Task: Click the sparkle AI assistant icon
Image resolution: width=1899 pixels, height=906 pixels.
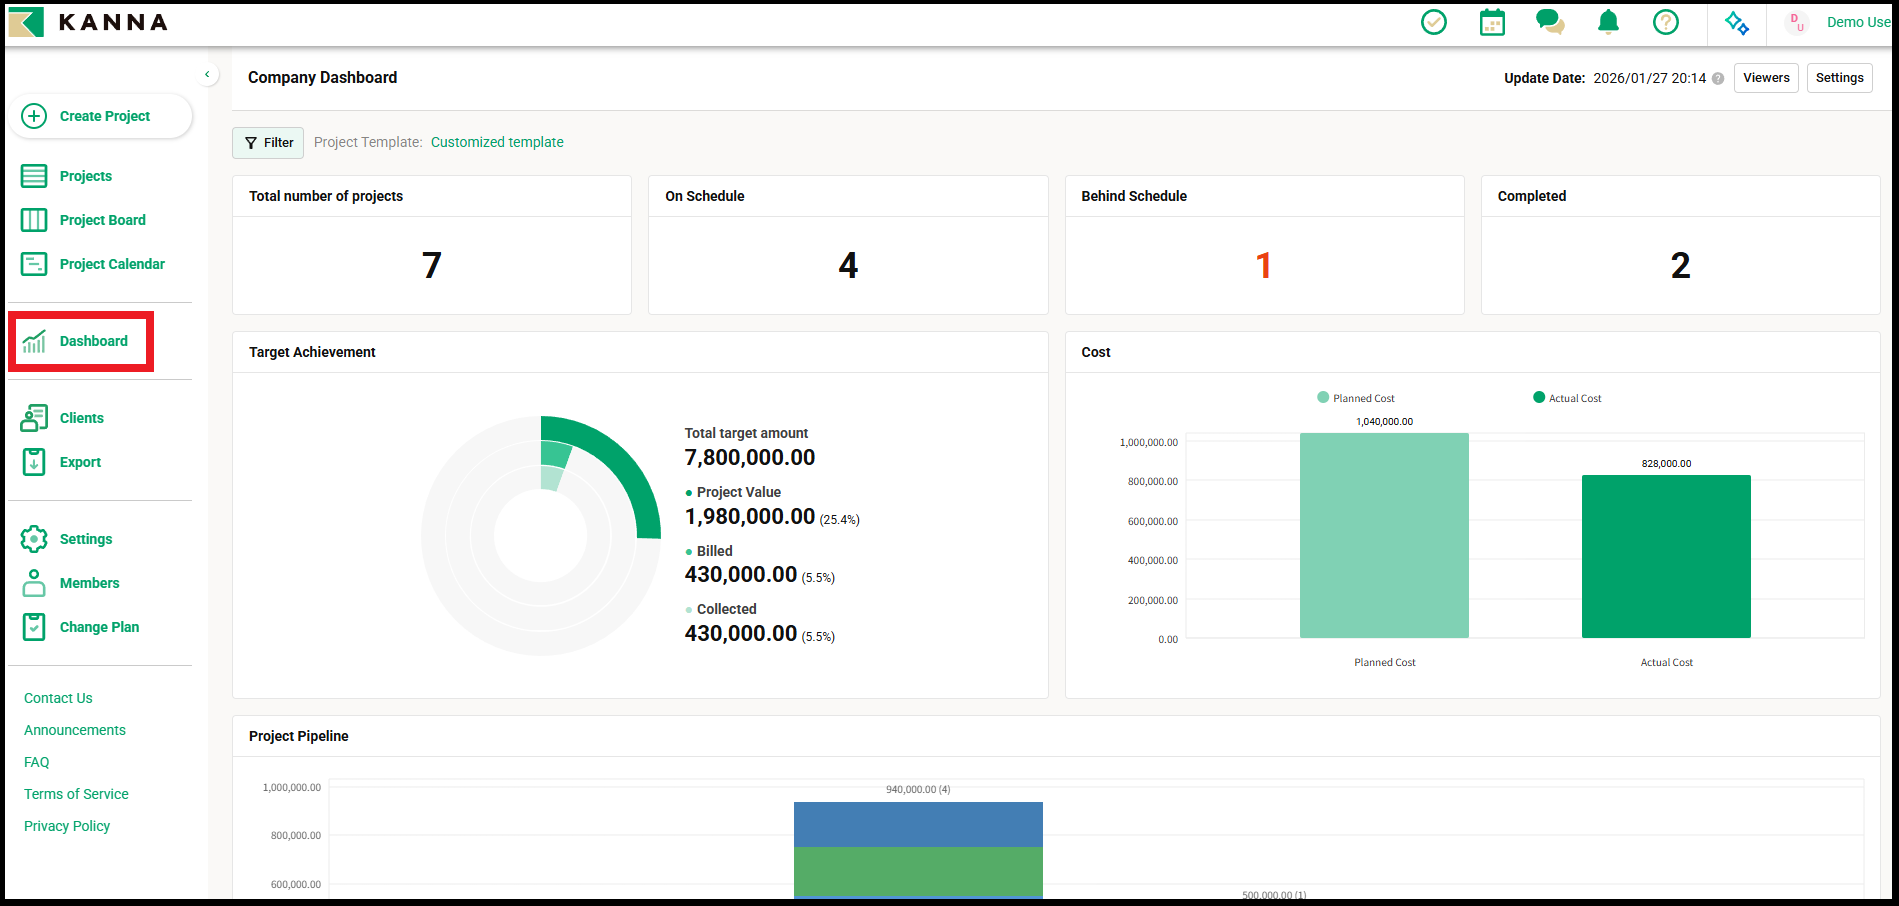Action: pyautogui.click(x=1737, y=23)
